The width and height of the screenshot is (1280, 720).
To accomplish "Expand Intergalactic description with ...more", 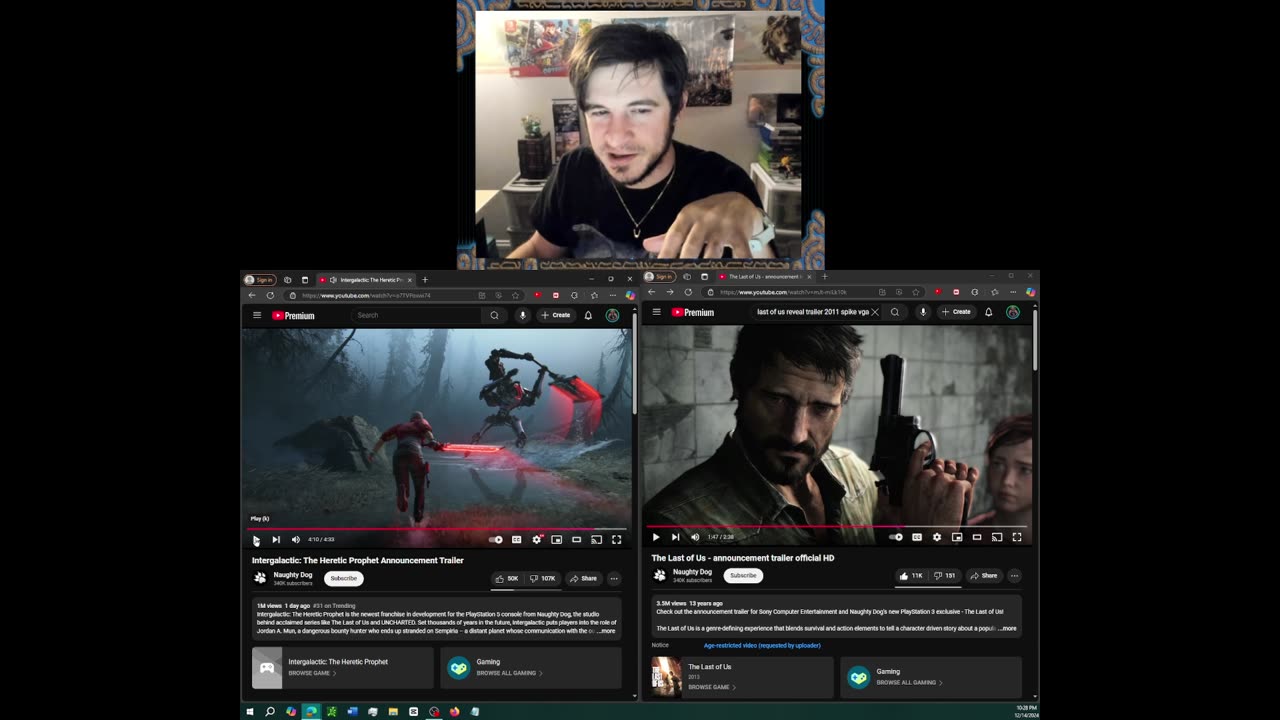I will [606, 631].
